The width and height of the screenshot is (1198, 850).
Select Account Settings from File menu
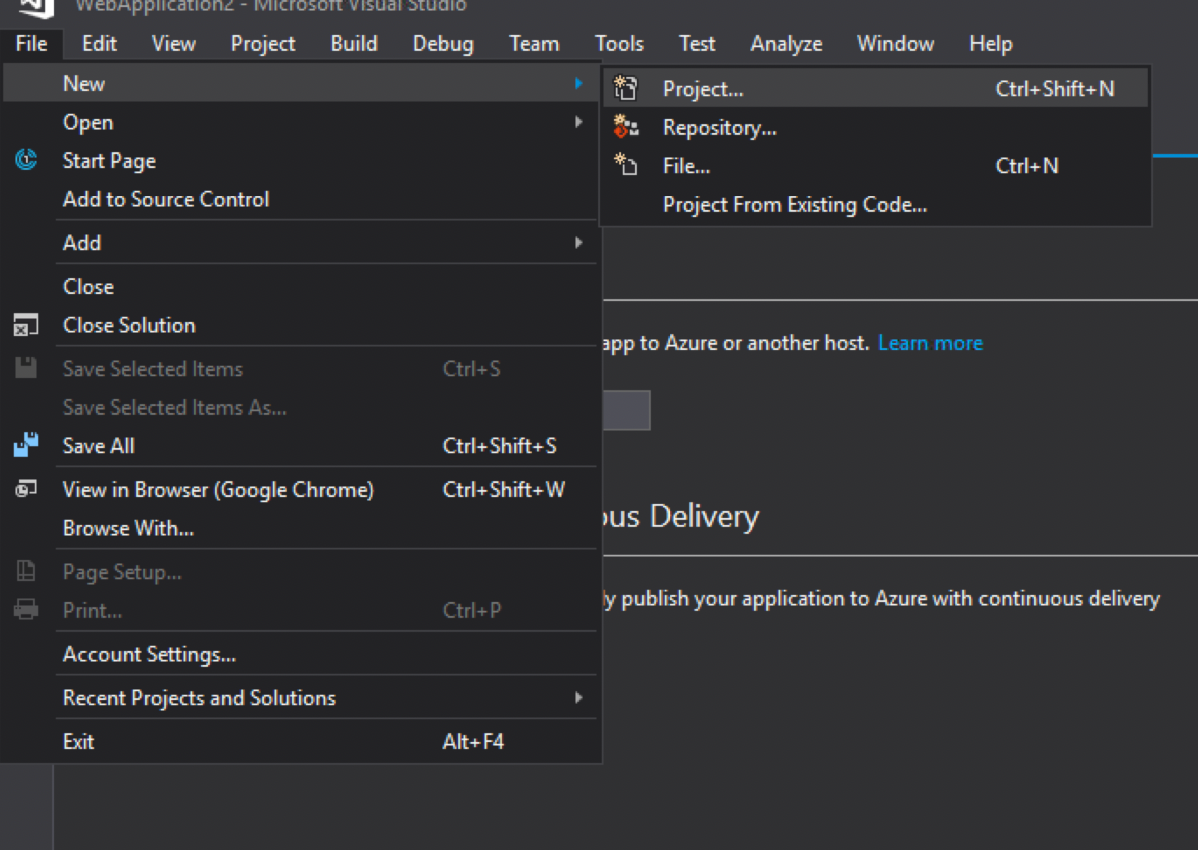coord(149,655)
